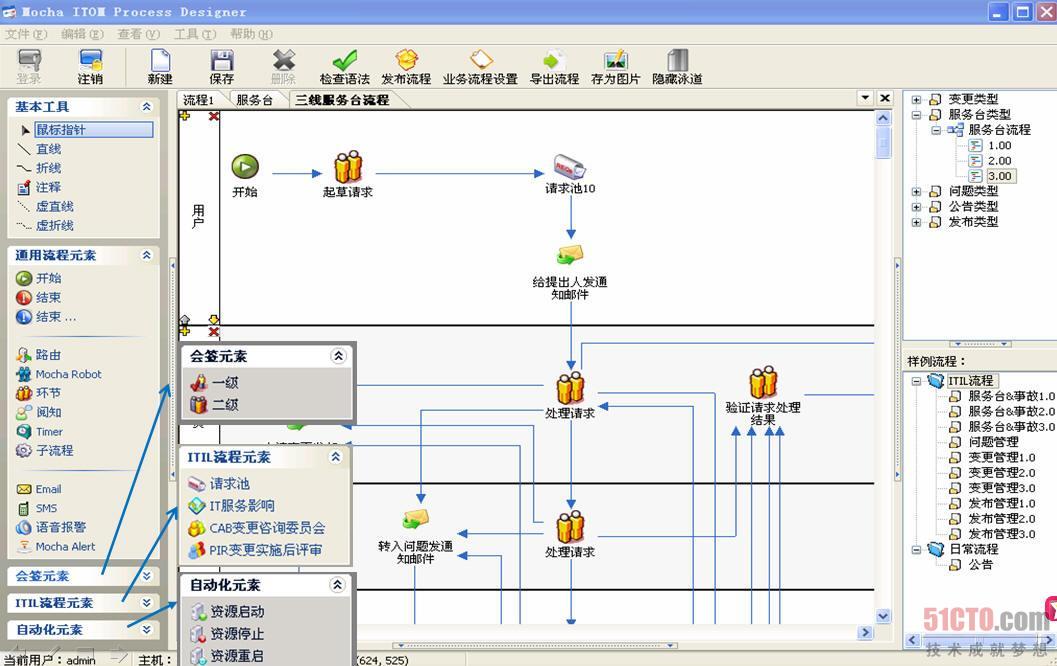
Task: Select version 1.00 of 服务台流程
Action: 1000,145
